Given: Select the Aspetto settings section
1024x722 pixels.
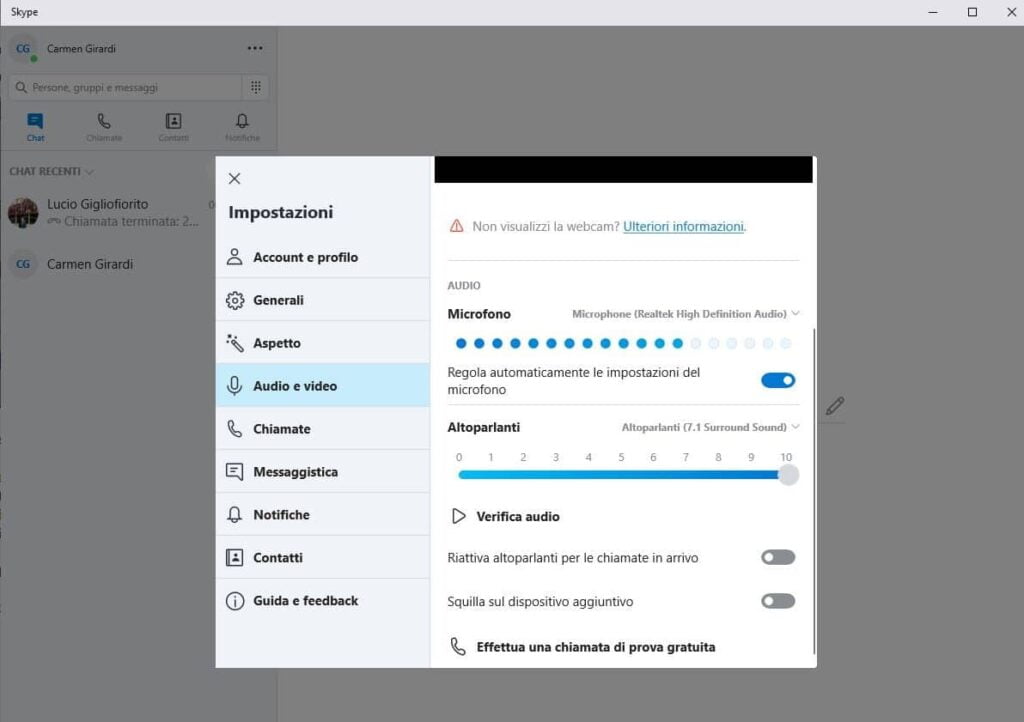Looking at the screenshot, I should point(323,343).
